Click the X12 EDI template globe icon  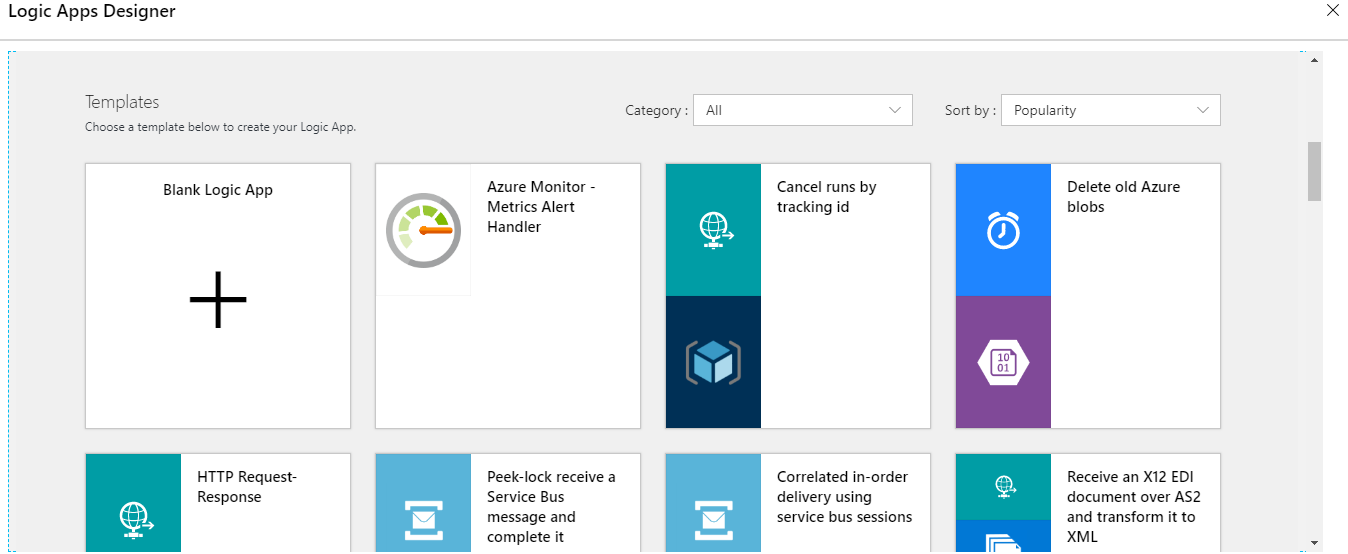1003,487
